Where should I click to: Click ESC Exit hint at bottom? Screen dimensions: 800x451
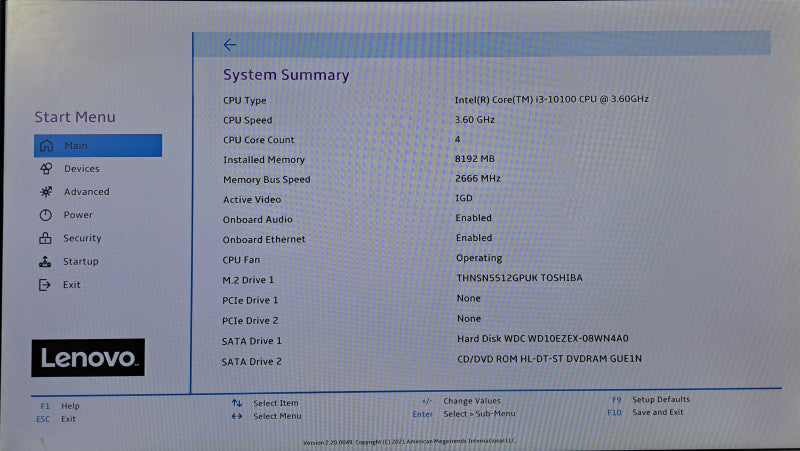coord(56,419)
